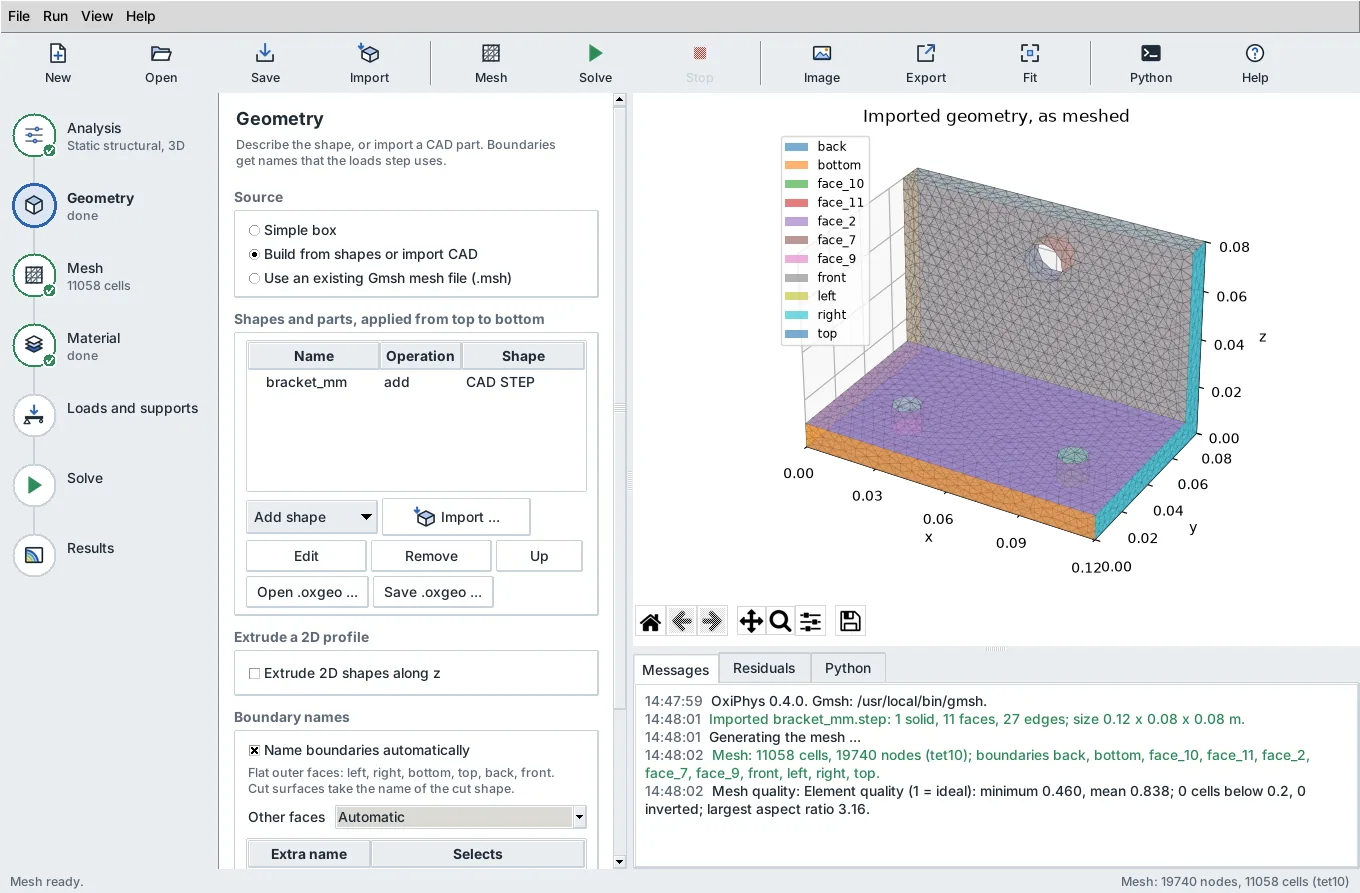
Task: Open a file with the Open icon
Action: (161, 54)
